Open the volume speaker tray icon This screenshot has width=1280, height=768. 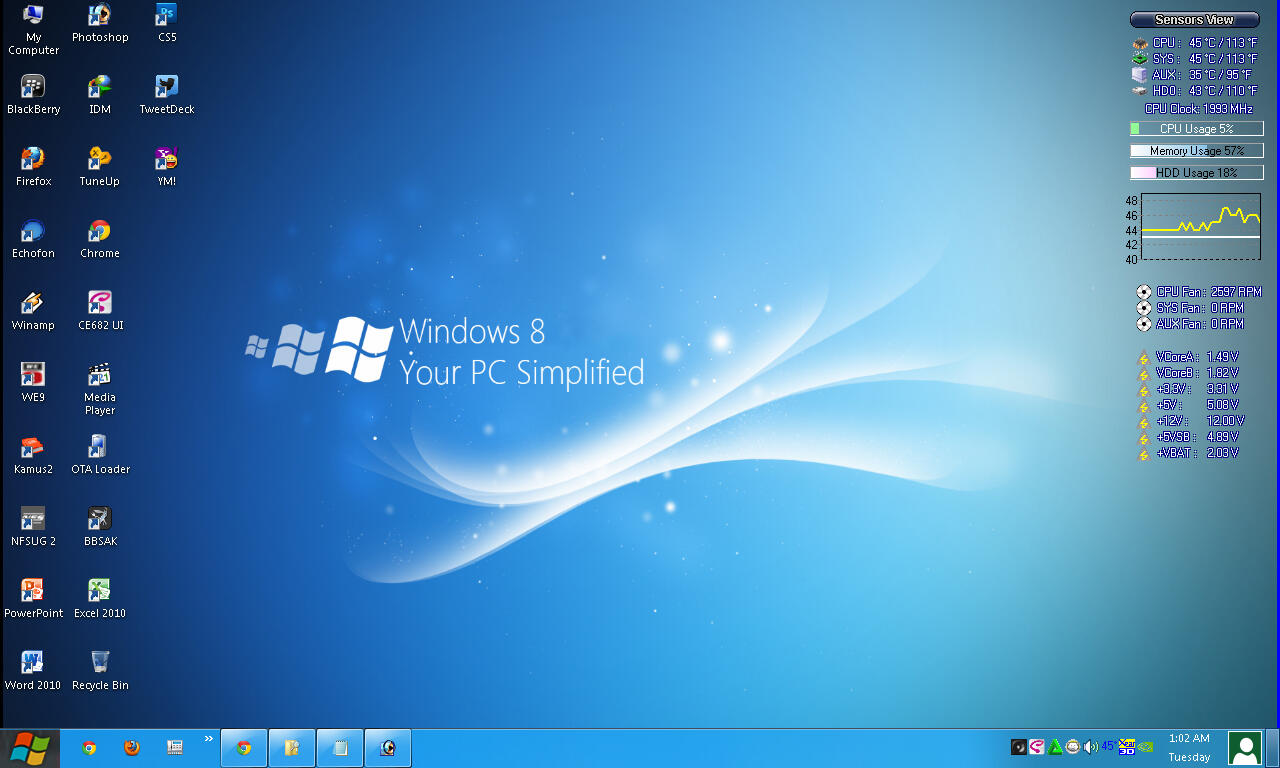click(1091, 747)
